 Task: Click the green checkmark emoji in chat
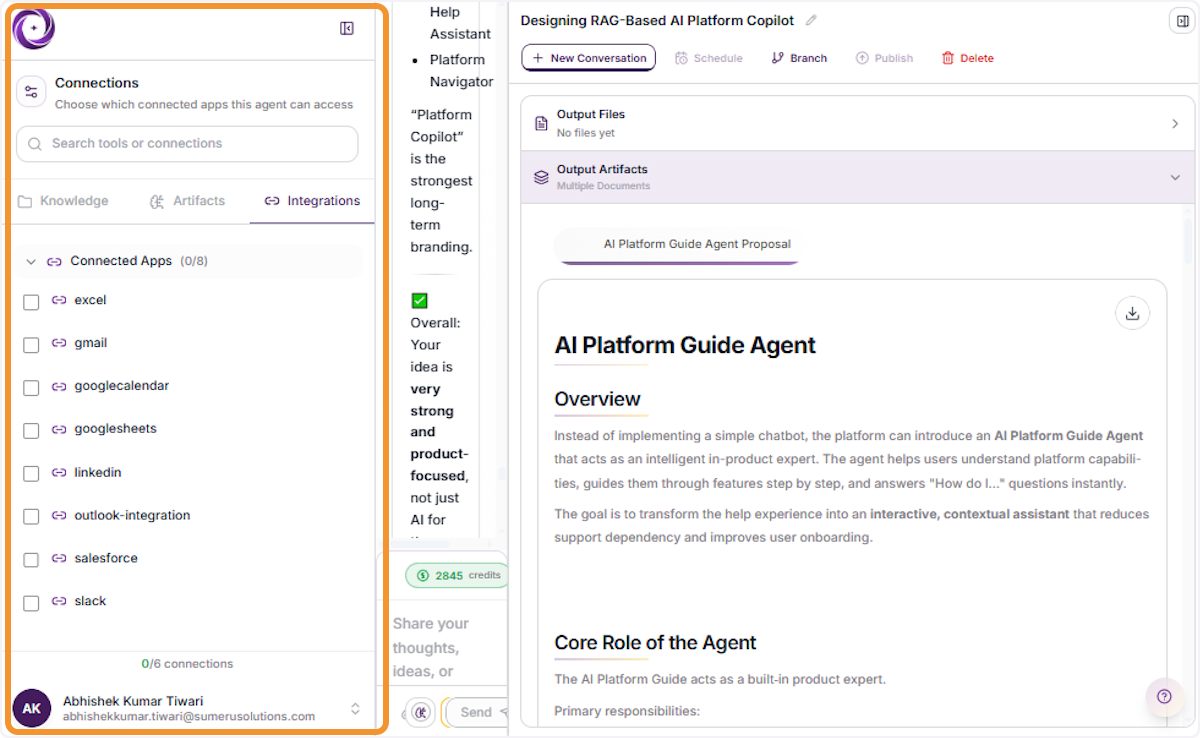pyautogui.click(x=419, y=300)
